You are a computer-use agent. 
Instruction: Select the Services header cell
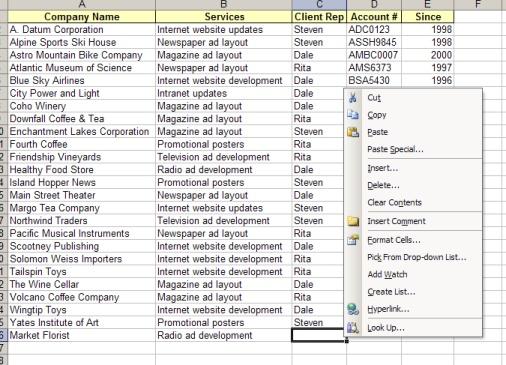(x=224, y=17)
